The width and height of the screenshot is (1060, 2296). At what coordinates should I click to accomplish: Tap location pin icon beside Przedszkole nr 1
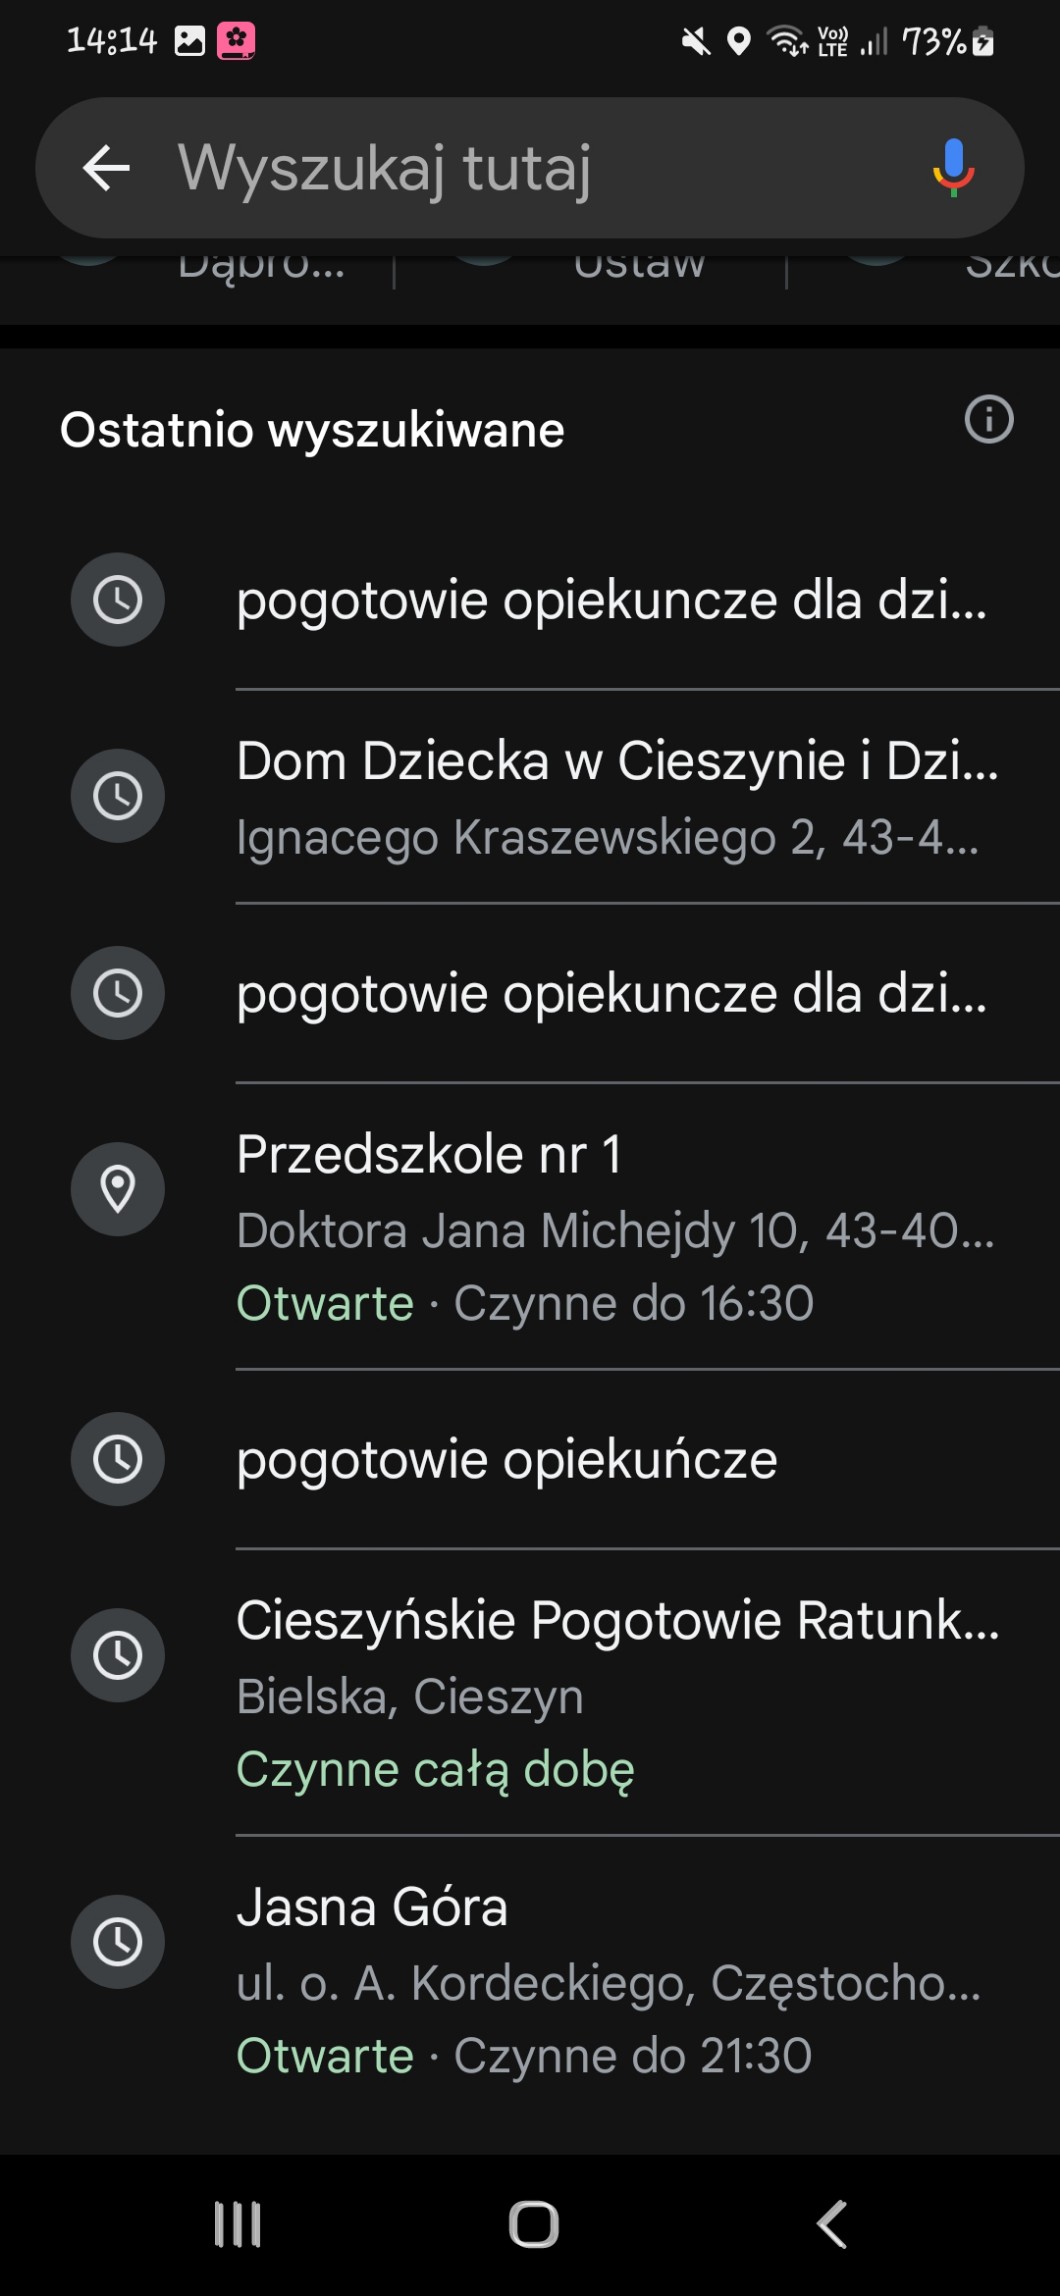pyautogui.click(x=118, y=1189)
